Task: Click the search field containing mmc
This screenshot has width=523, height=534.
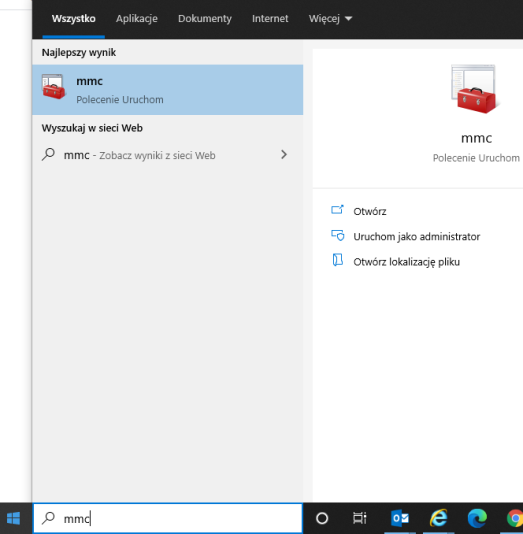Action: (x=168, y=518)
